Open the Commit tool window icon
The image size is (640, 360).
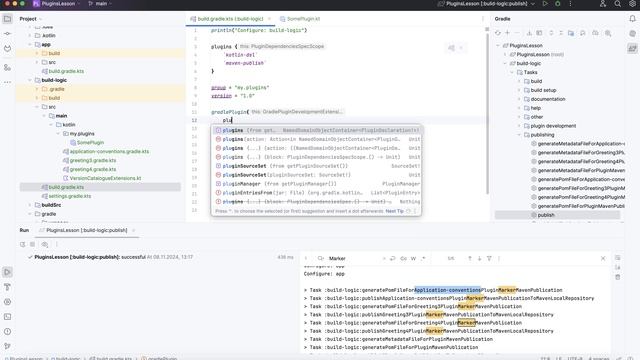(7, 33)
